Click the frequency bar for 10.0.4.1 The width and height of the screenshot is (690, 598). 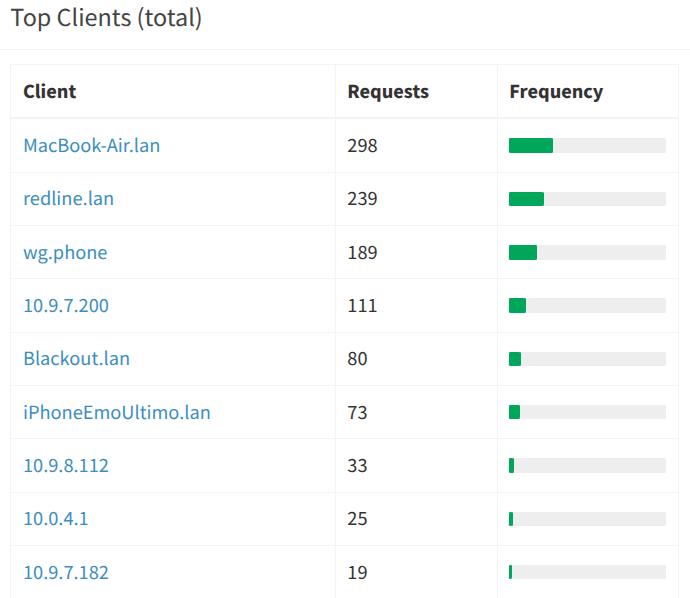point(587,519)
